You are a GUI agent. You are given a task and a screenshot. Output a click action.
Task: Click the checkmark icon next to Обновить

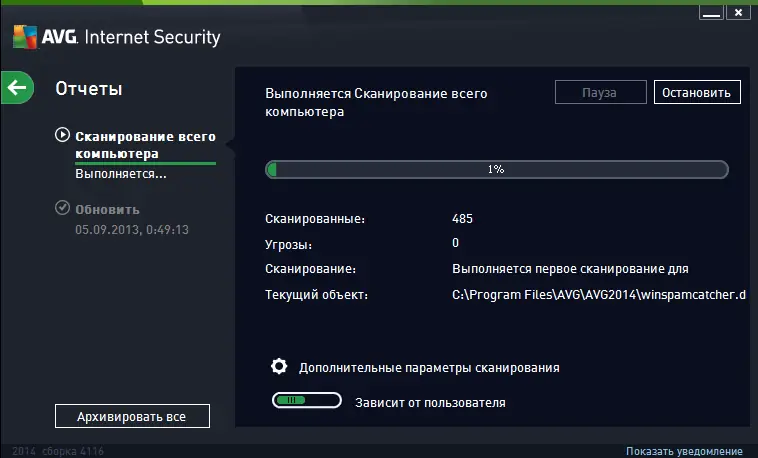[x=62, y=209]
